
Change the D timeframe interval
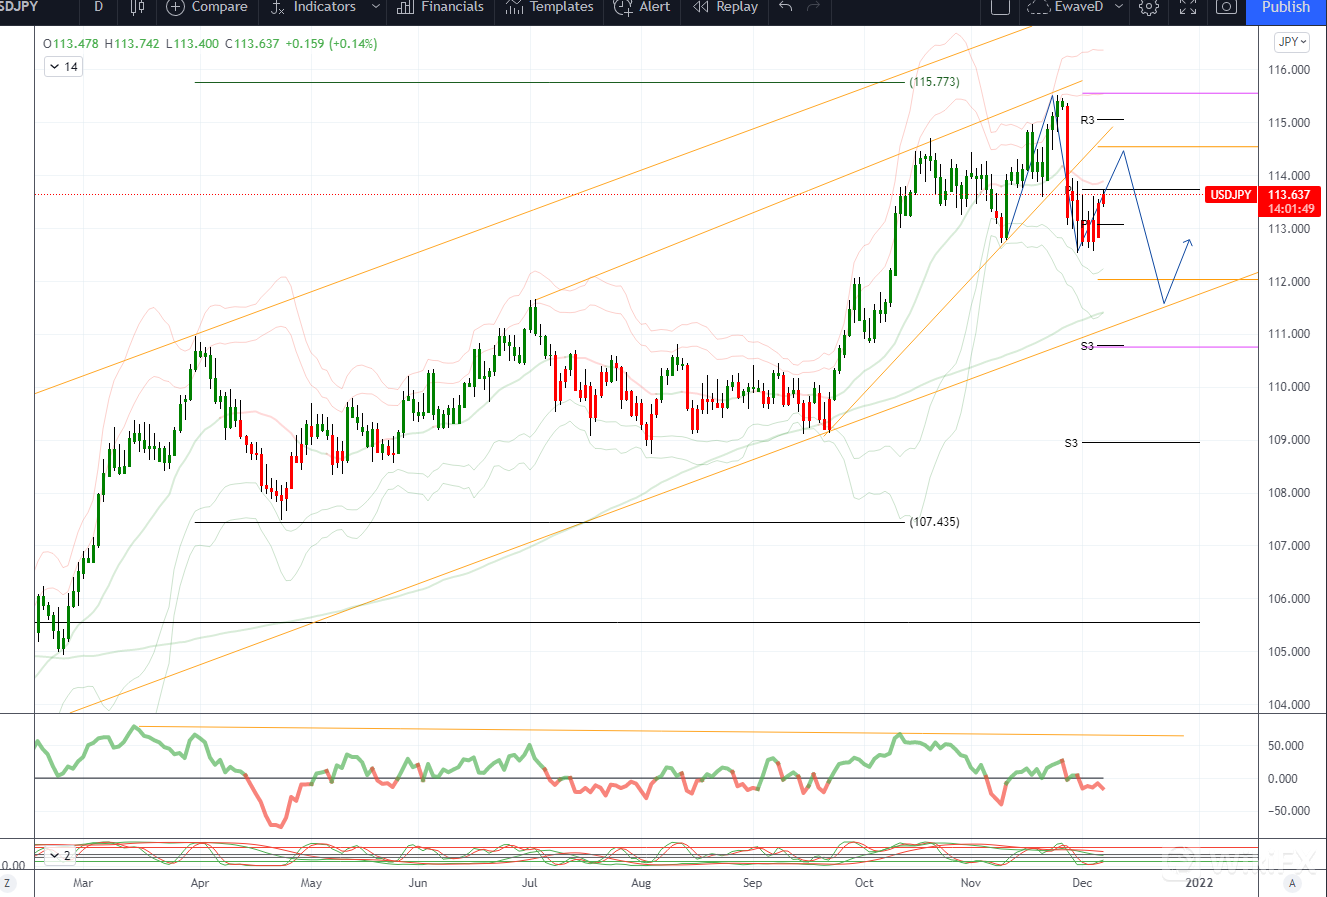(98, 7)
